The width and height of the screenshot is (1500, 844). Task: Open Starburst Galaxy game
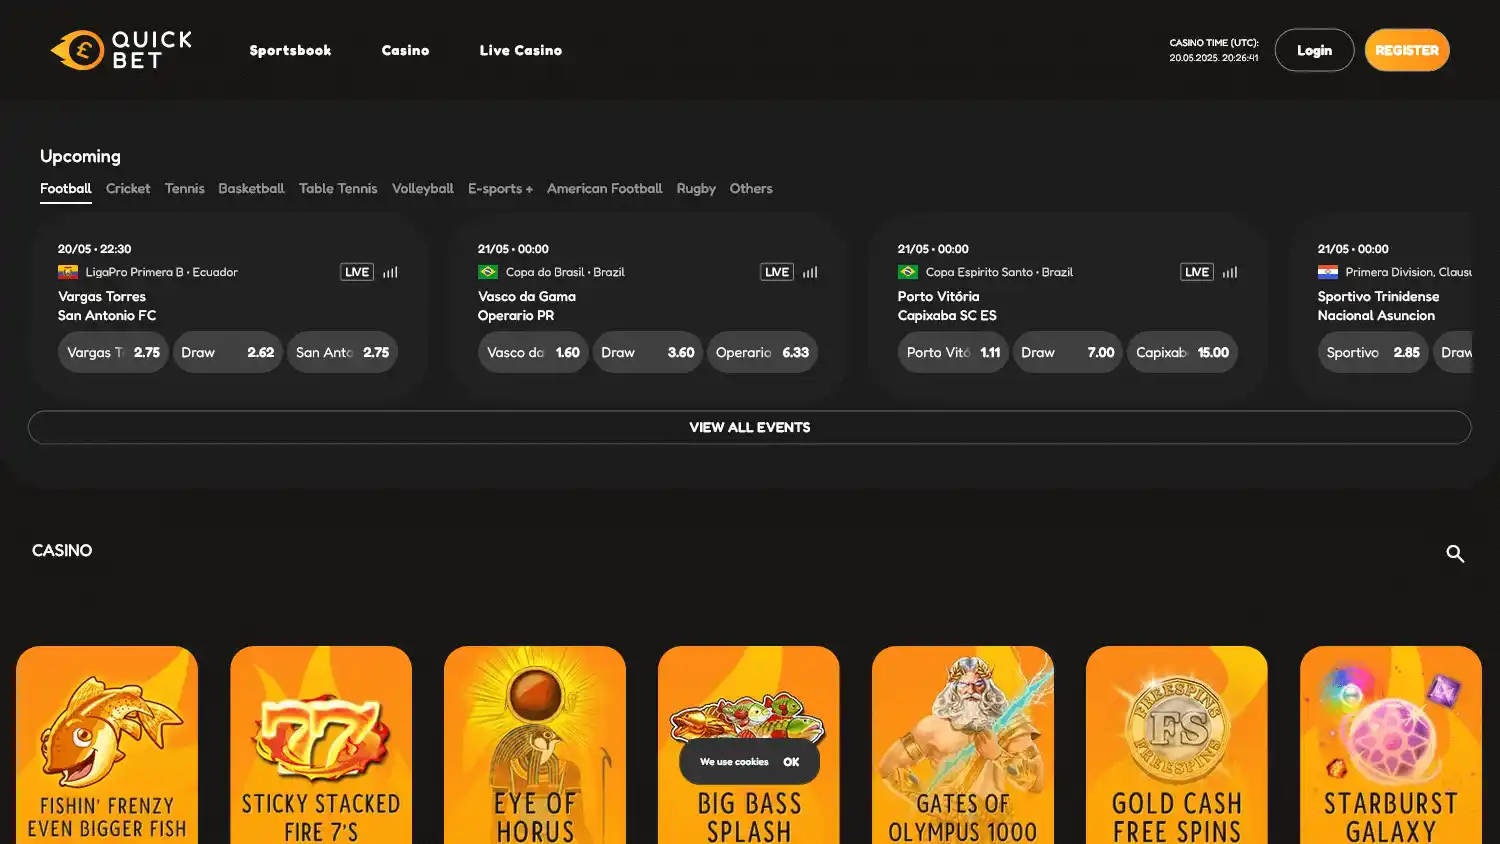pyautogui.click(x=1391, y=745)
